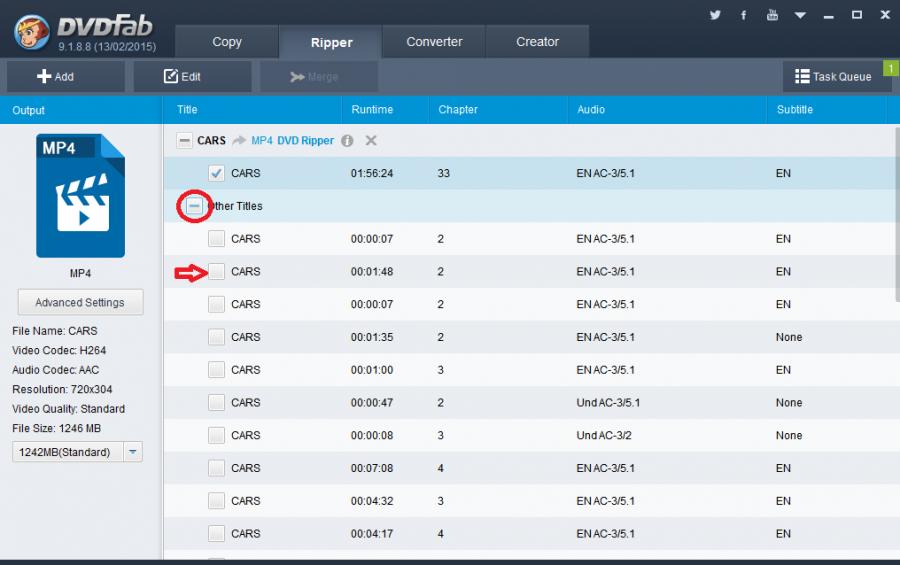Open the Task Queue
The height and width of the screenshot is (565, 900).
click(837, 76)
